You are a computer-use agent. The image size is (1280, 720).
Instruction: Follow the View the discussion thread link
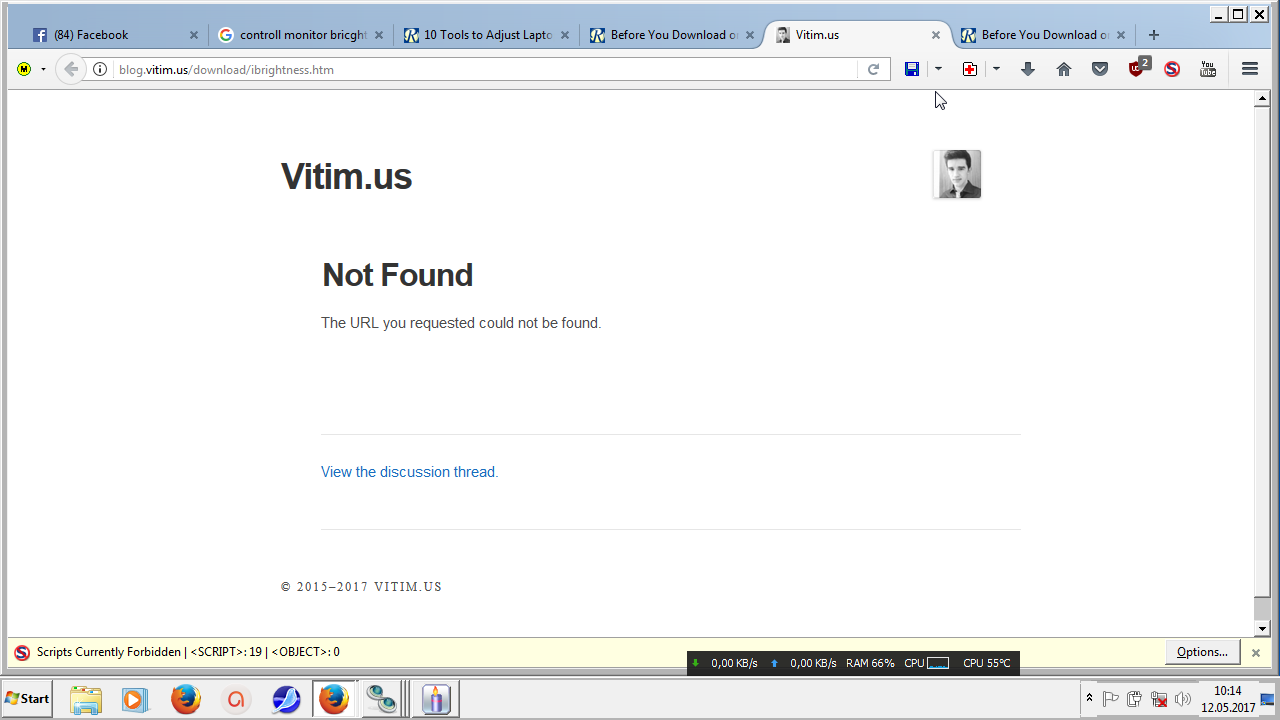tap(409, 472)
